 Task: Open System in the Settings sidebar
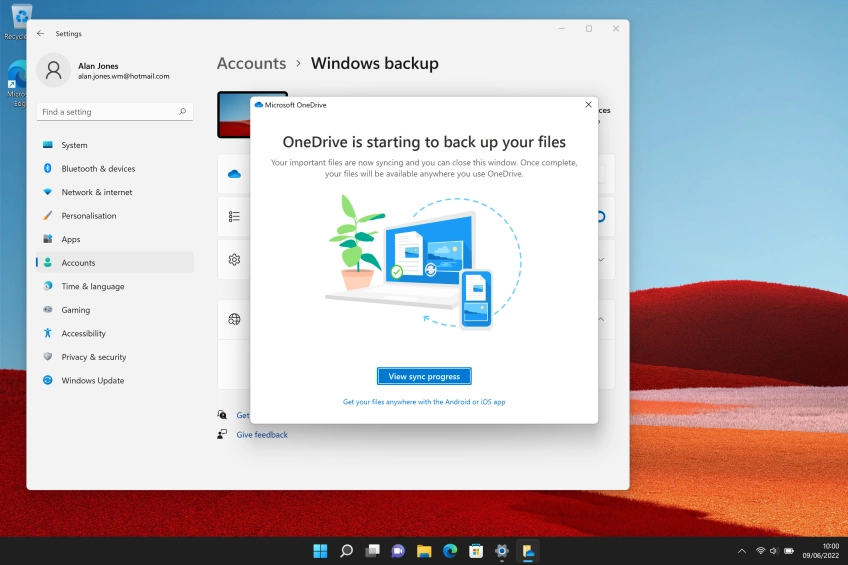(74, 145)
